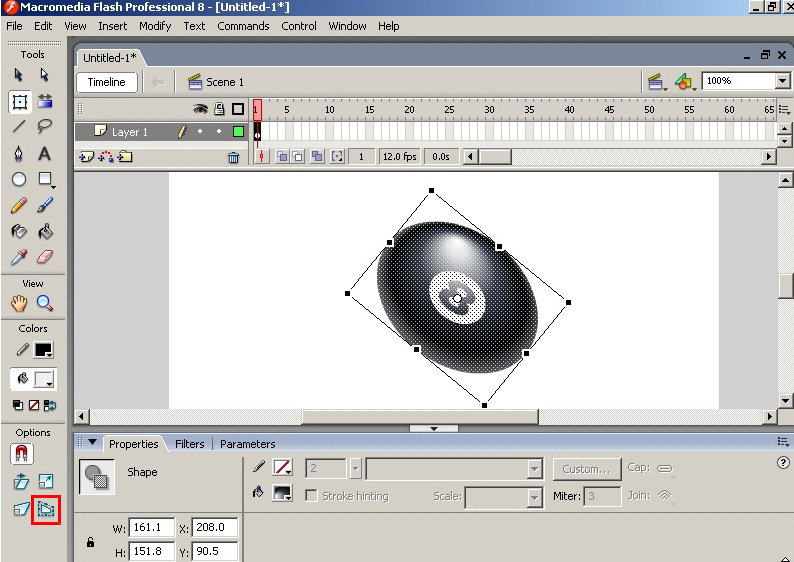Select the Pen tool
This screenshot has width=794, height=562.
tap(19, 153)
